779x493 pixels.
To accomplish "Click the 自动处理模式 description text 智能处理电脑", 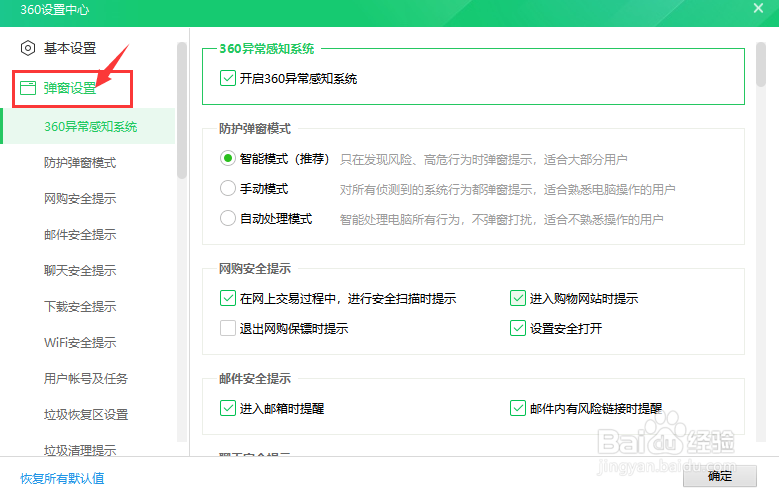I will tap(501, 219).
